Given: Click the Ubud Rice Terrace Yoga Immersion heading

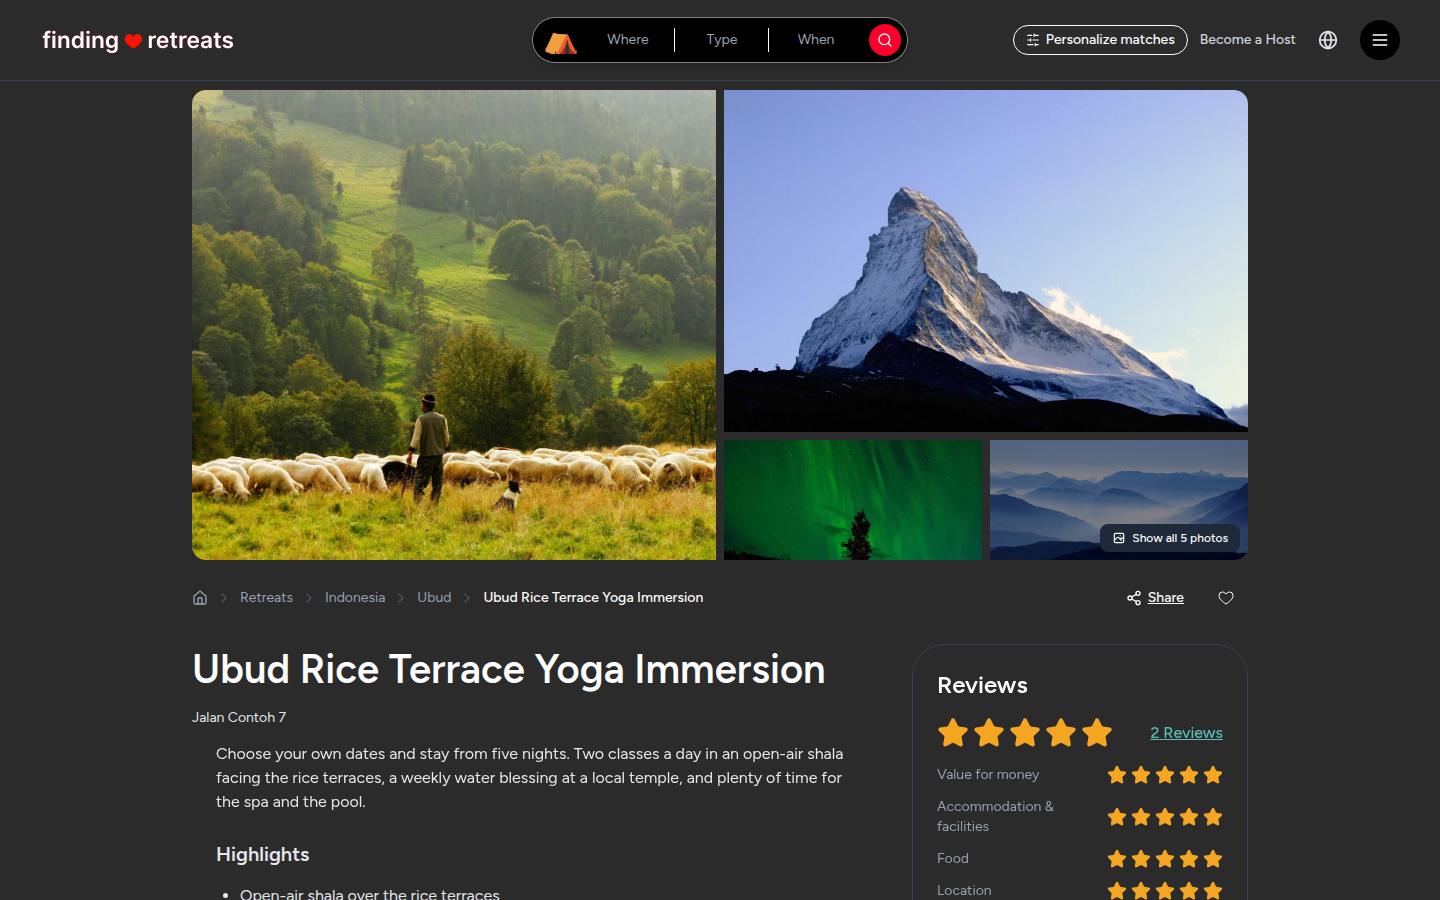Looking at the screenshot, I should point(509,669).
